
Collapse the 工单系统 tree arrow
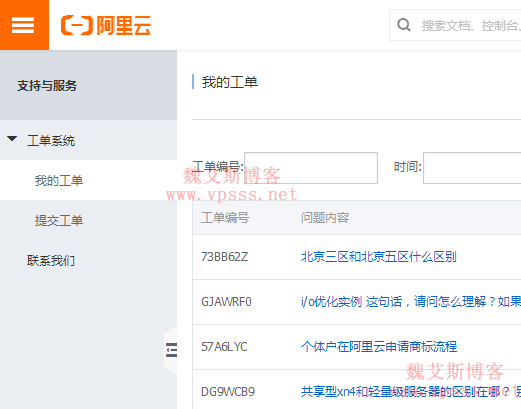tap(12, 139)
